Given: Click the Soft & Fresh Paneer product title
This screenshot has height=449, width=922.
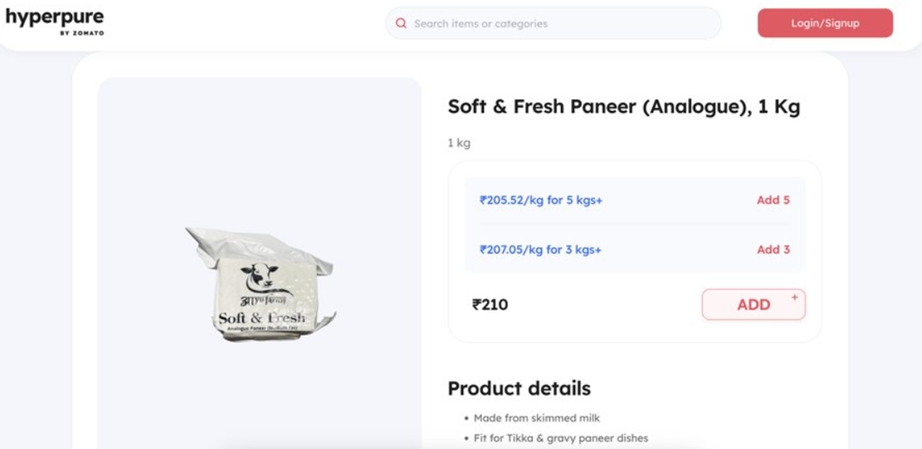Looking at the screenshot, I should click(x=623, y=107).
